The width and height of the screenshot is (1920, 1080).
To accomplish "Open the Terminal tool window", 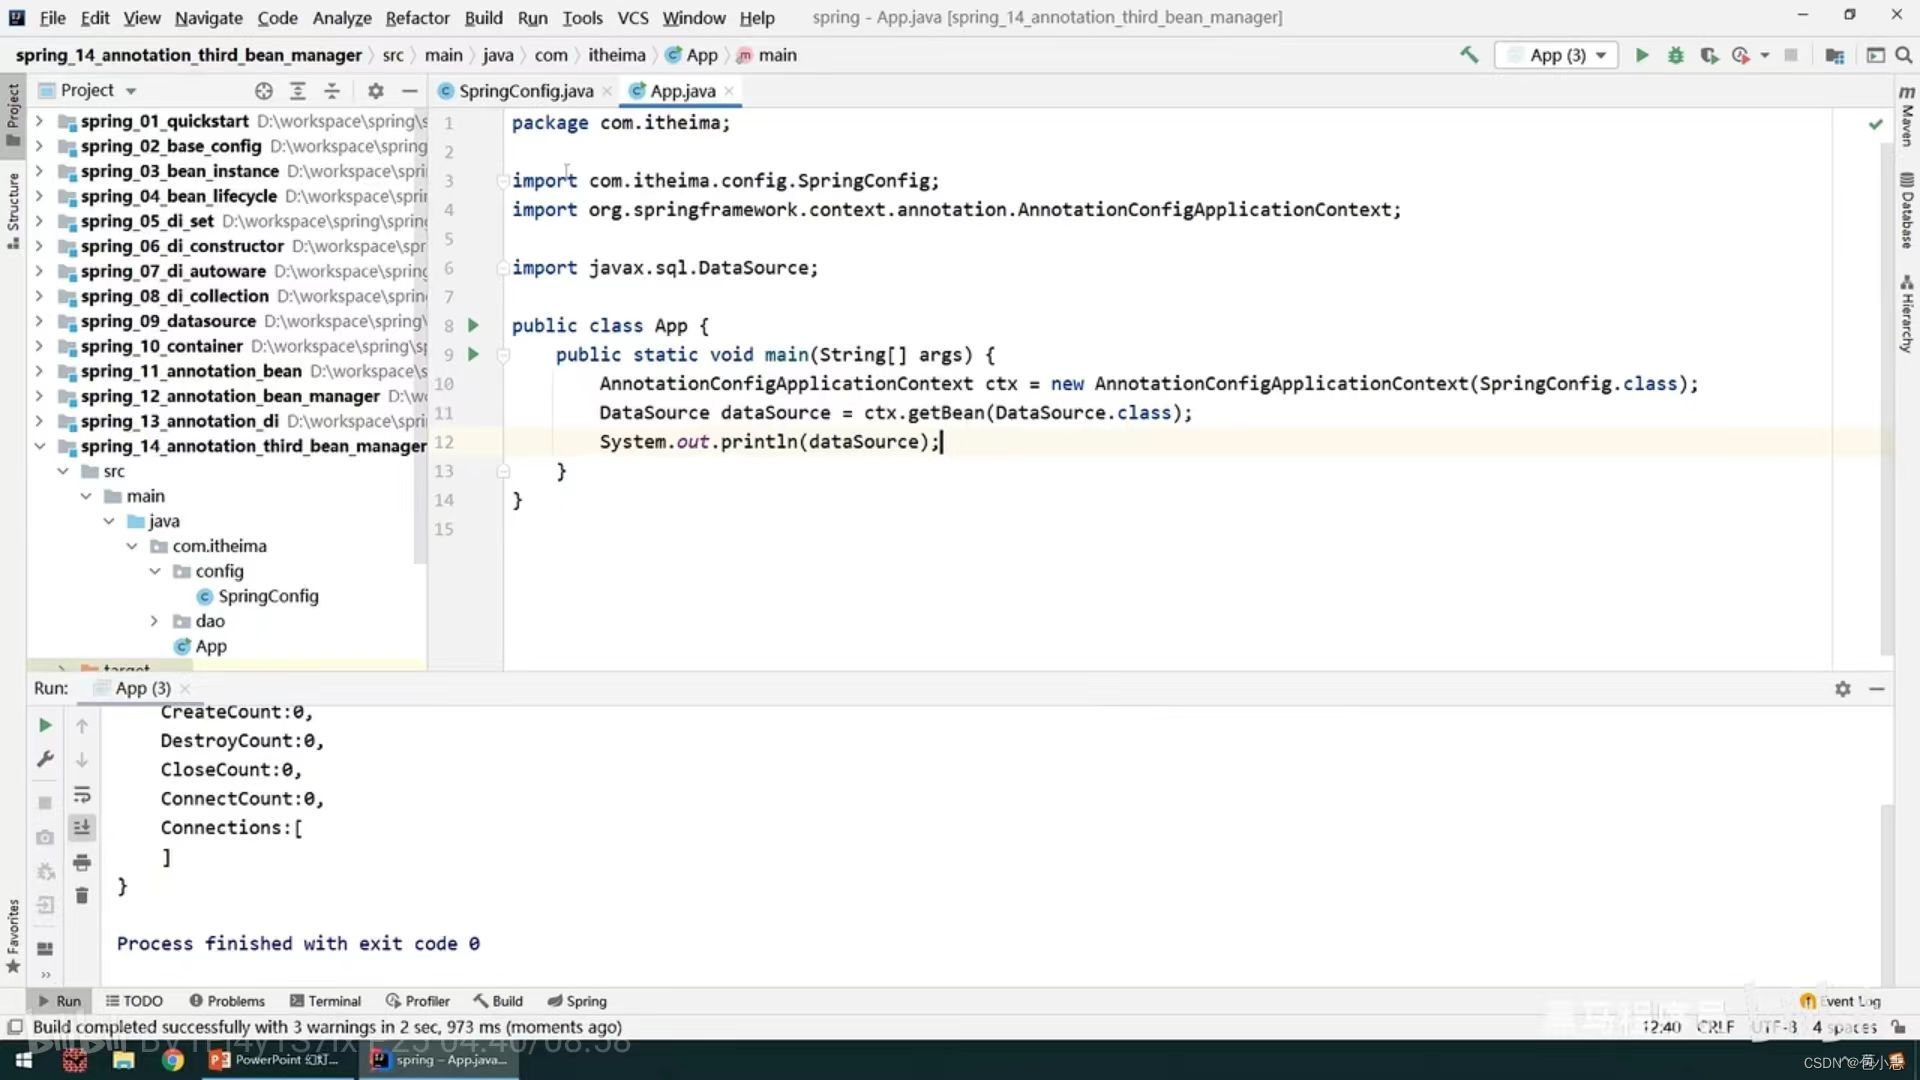I will 325,1001.
